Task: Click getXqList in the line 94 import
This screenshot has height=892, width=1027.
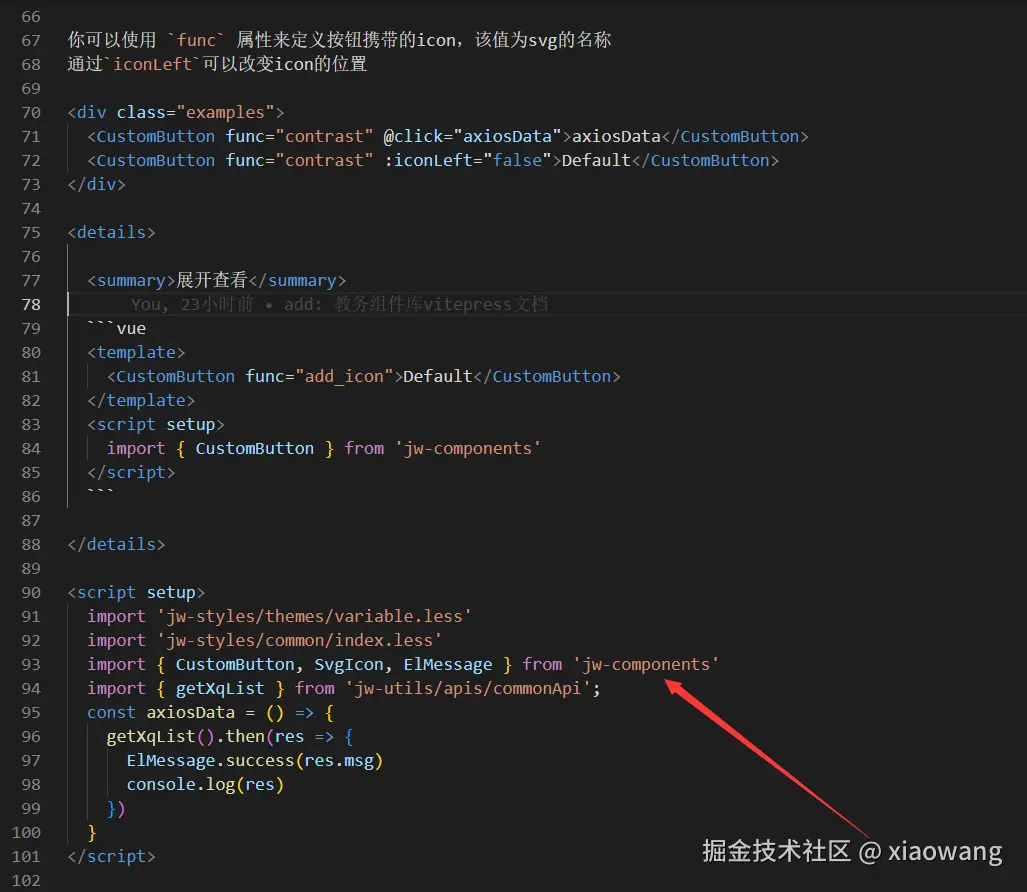Action: (x=220, y=689)
